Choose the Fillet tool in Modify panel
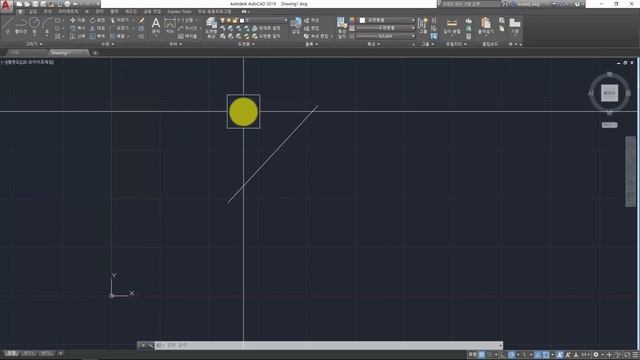The image size is (640, 360). click(x=120, y=28)
